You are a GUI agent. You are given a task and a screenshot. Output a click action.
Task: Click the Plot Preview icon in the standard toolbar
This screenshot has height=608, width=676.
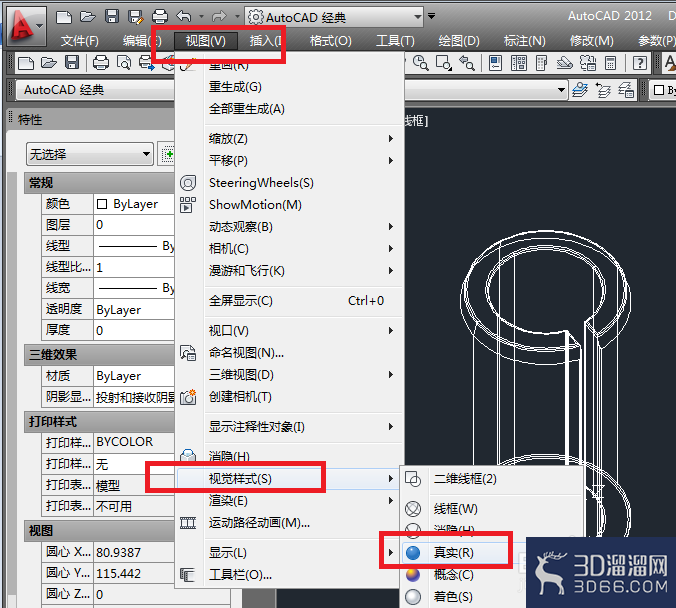(x=124, y=63)
